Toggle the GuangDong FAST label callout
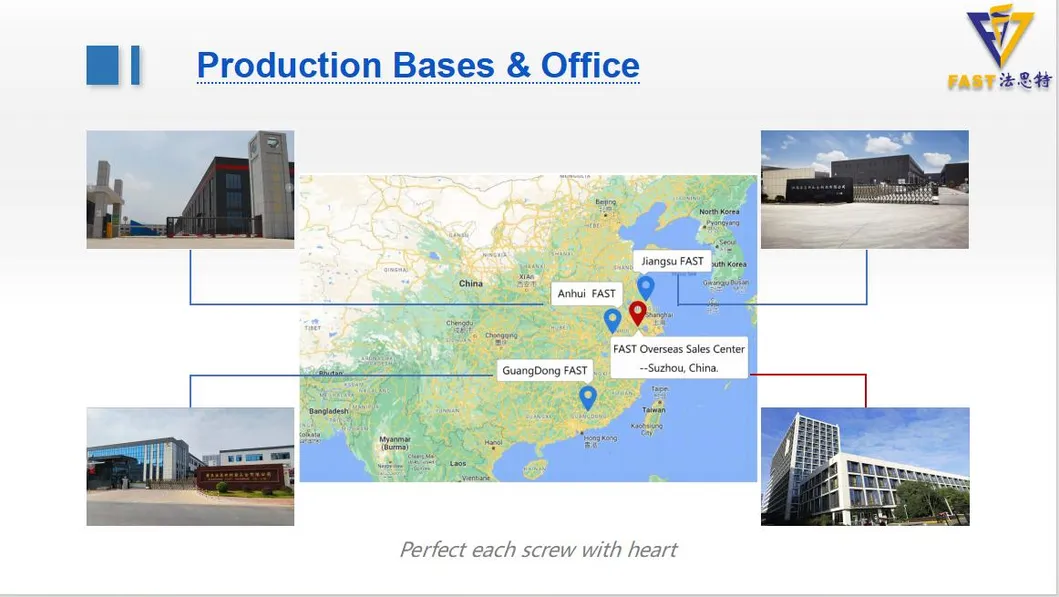The height and width of the screenshot is (597, 1059). (x=545, y=370)
